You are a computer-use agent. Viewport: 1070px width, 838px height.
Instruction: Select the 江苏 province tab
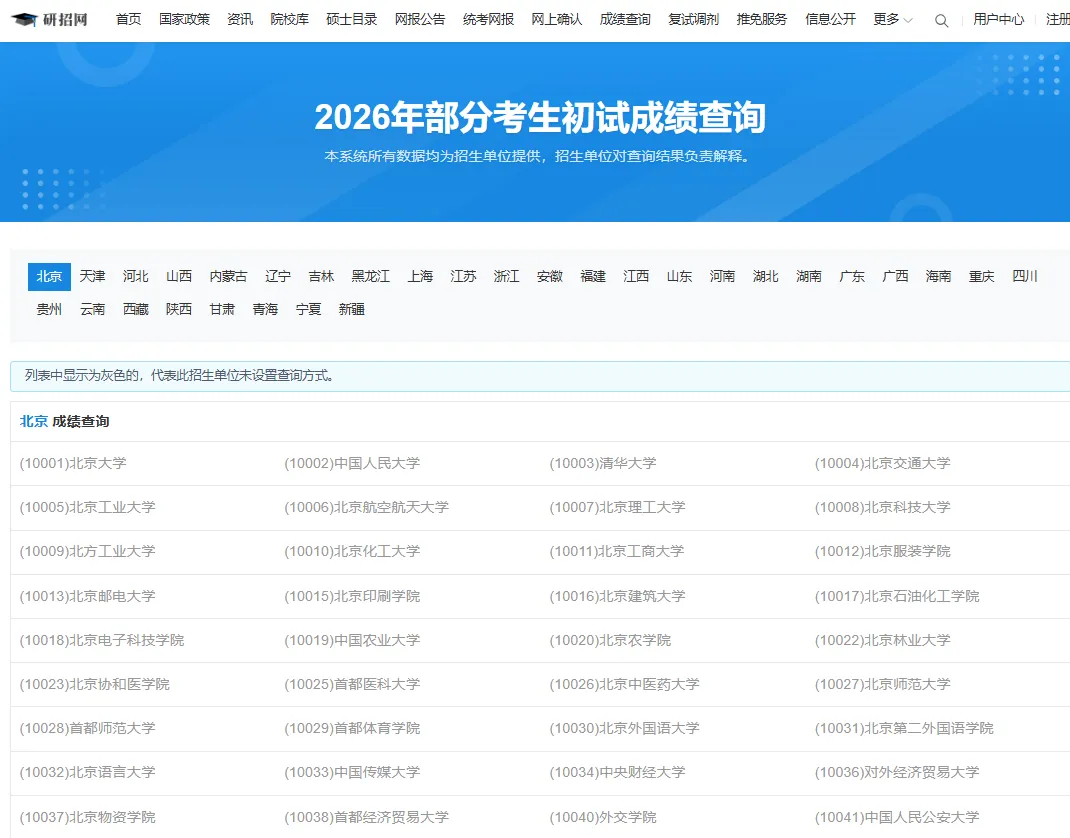(463, 276)
